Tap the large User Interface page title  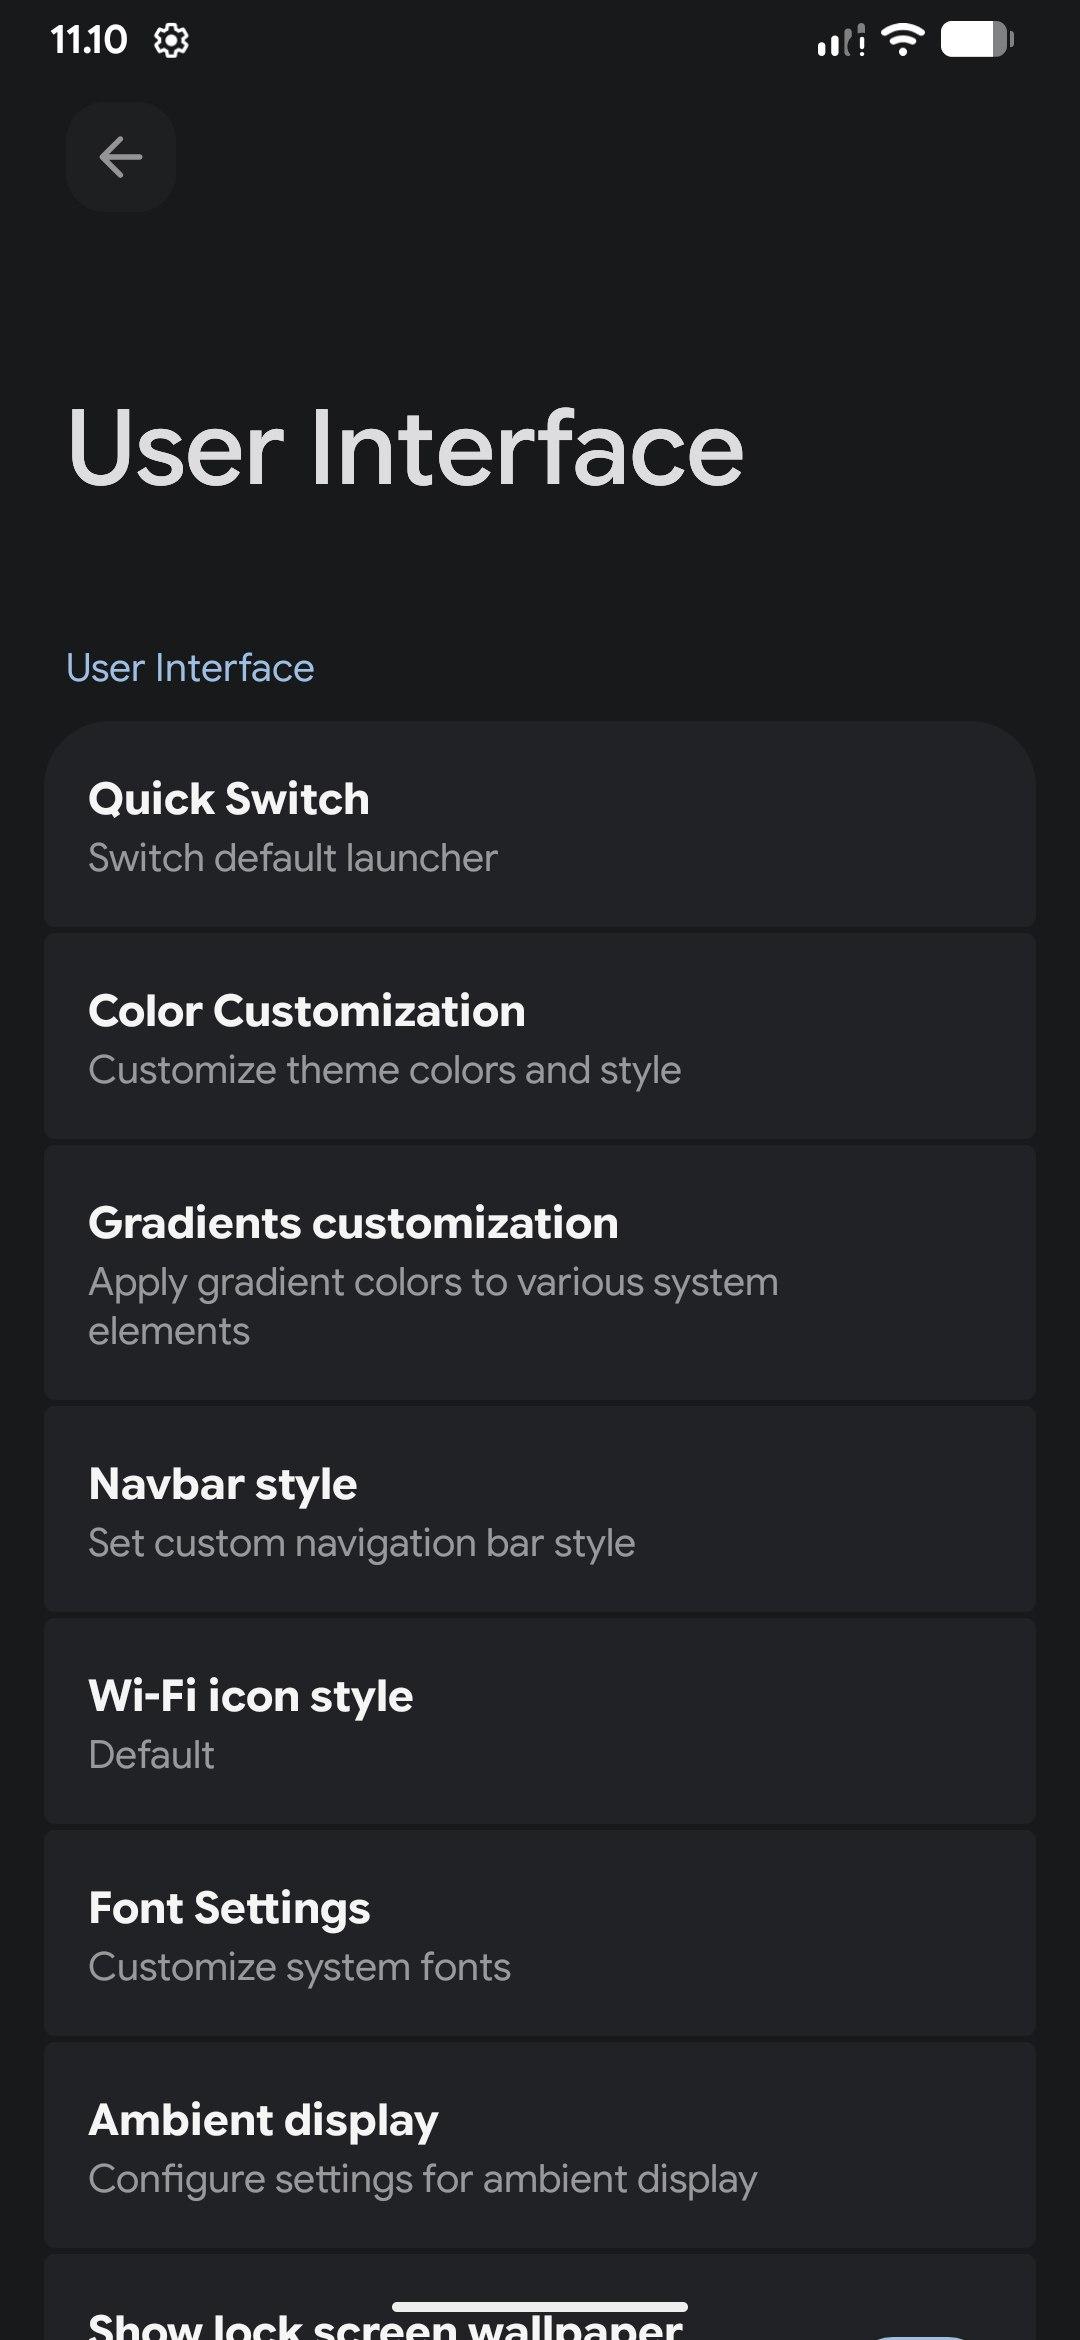405,449
